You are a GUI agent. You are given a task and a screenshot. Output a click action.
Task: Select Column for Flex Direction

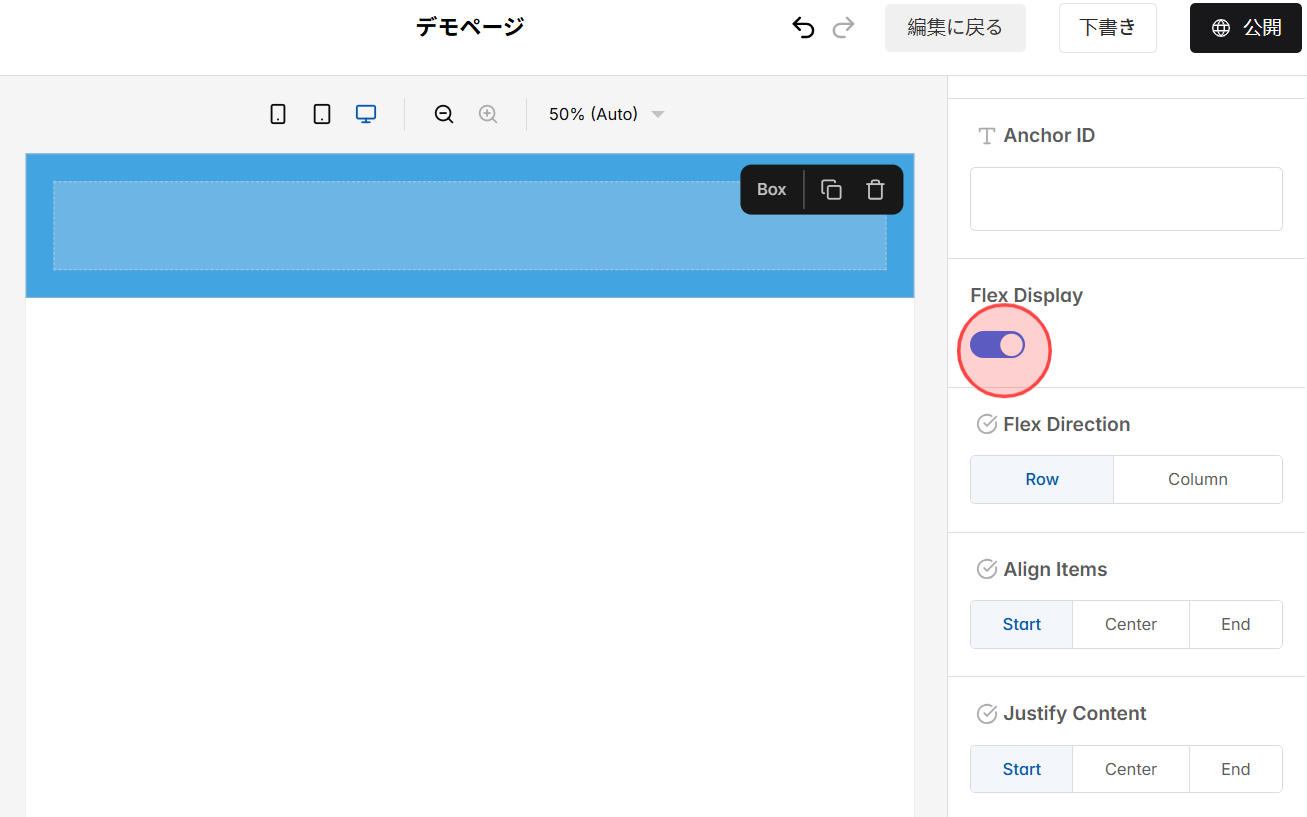click(1197, 479)
